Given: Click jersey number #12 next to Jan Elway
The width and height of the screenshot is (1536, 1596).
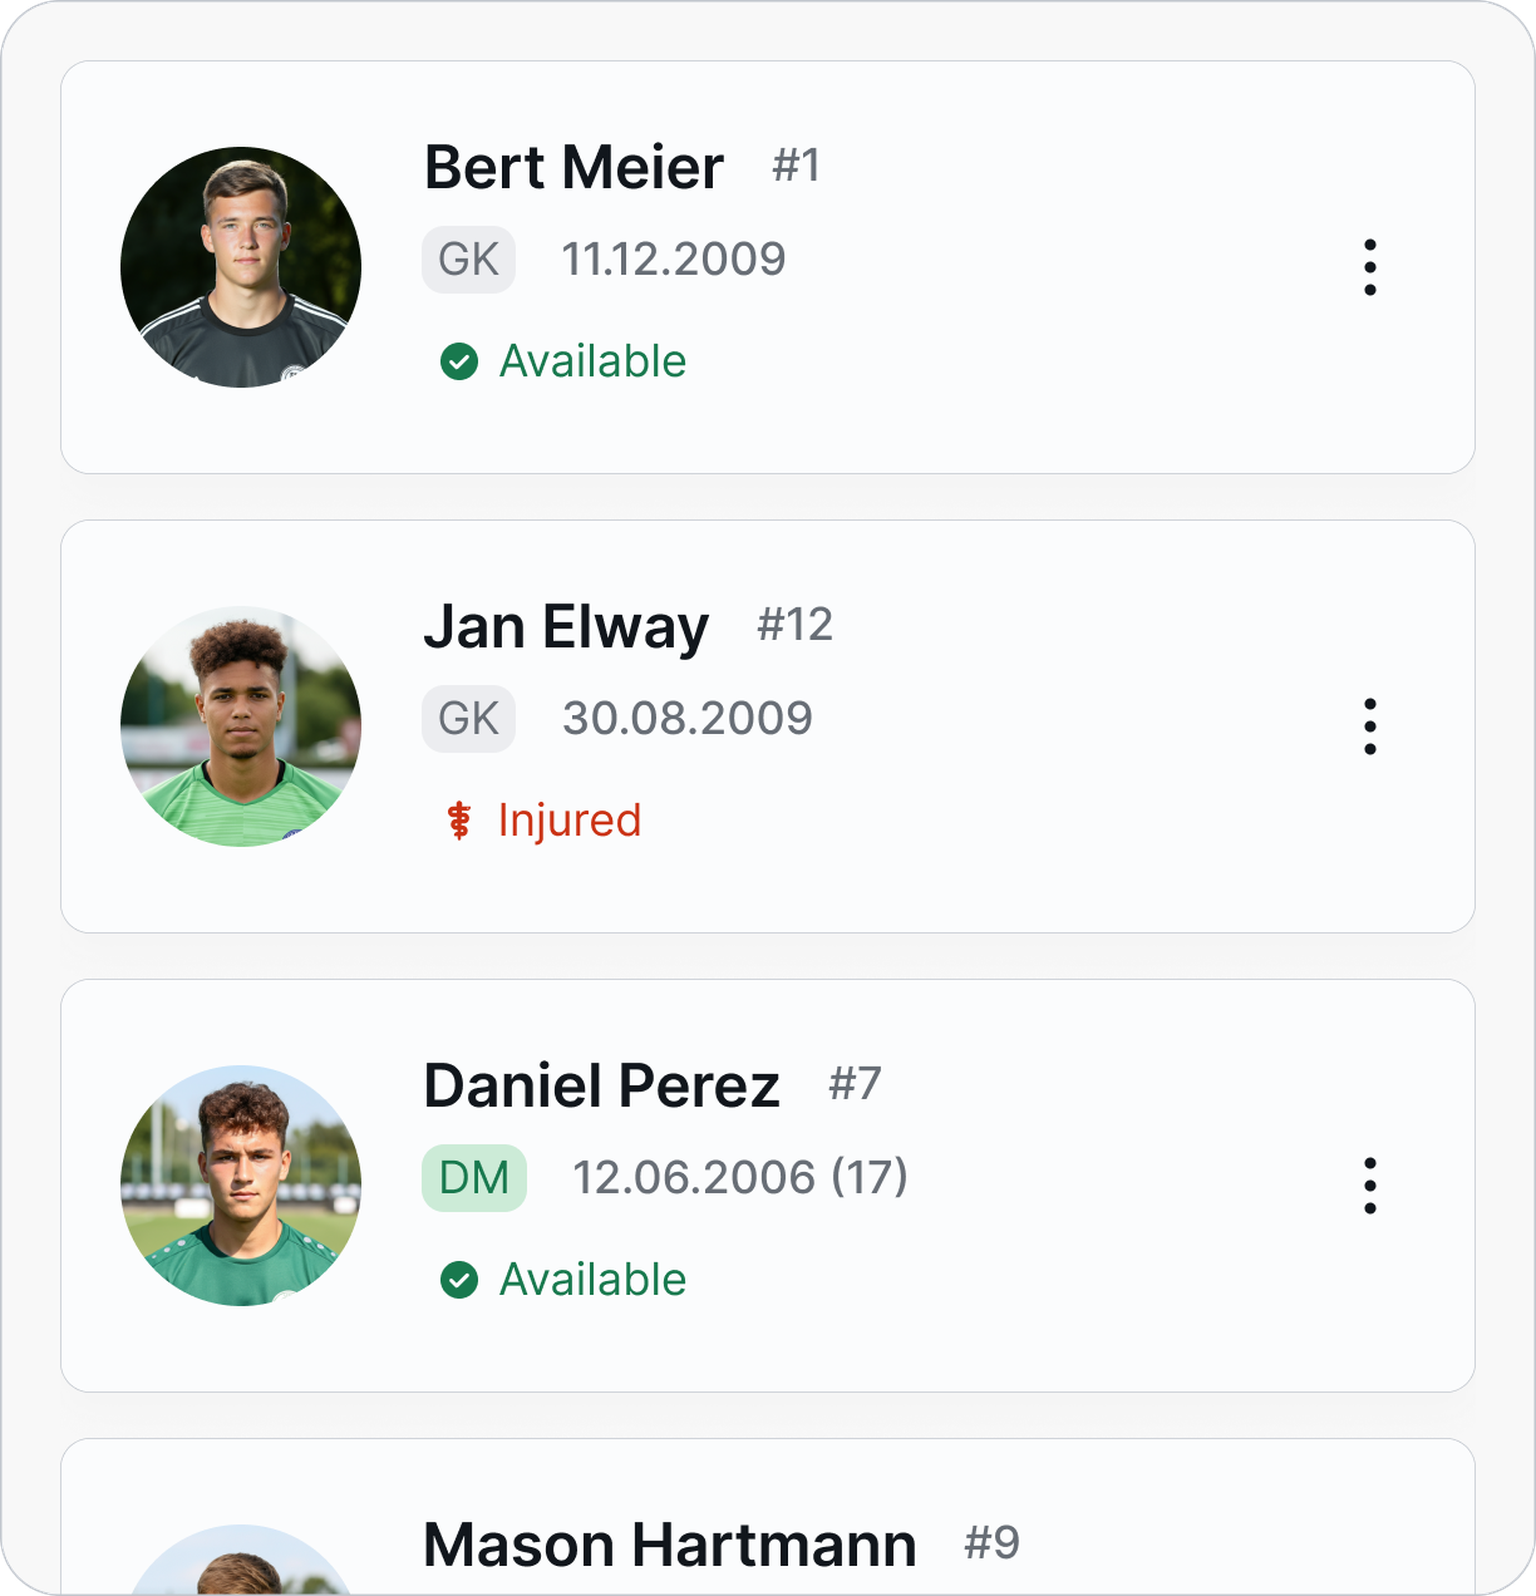Looking at the screenshot, I should click(795, 625).
